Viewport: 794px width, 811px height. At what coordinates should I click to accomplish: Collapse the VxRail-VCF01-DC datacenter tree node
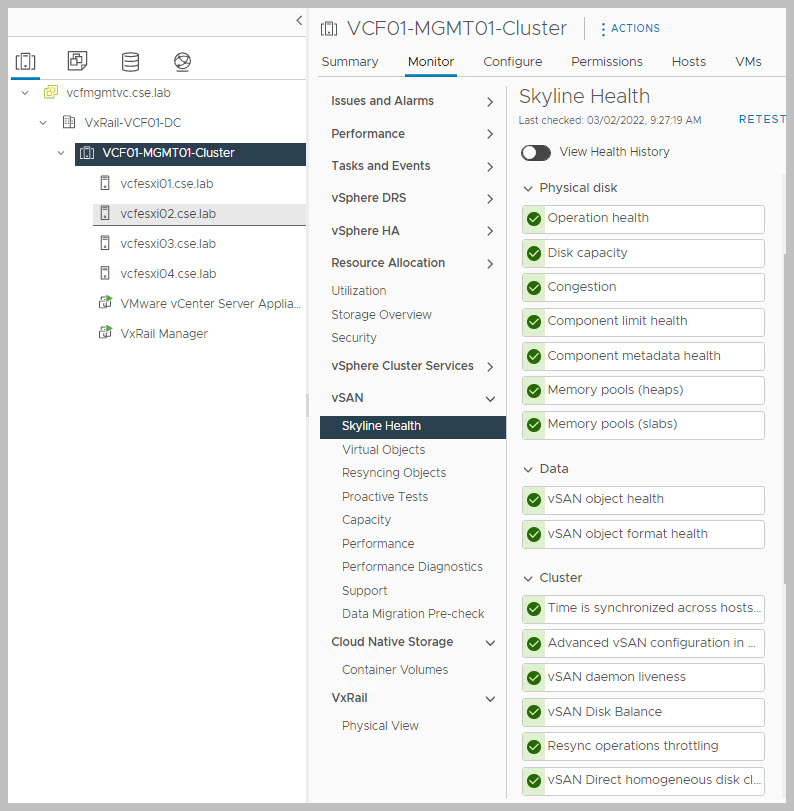43,123
